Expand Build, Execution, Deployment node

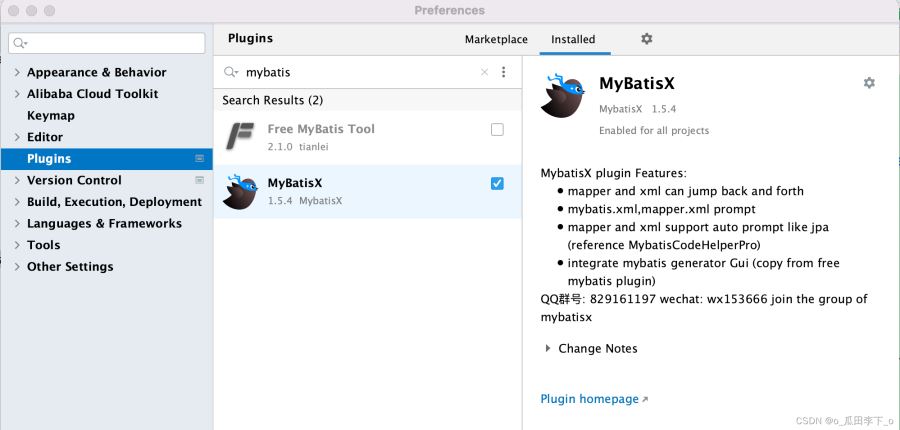[x=17, y=202]
